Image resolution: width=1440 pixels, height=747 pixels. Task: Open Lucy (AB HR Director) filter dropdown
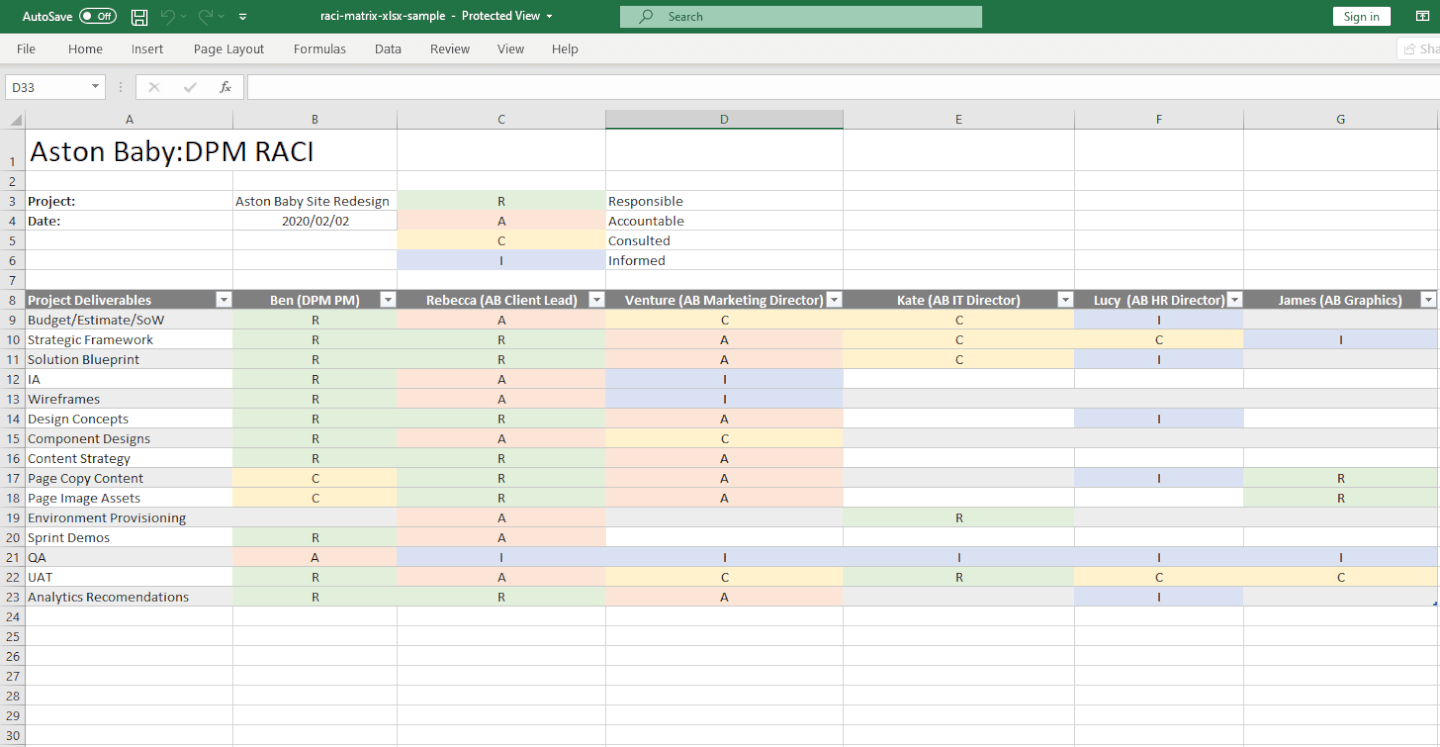click(x=1235, y=300)
